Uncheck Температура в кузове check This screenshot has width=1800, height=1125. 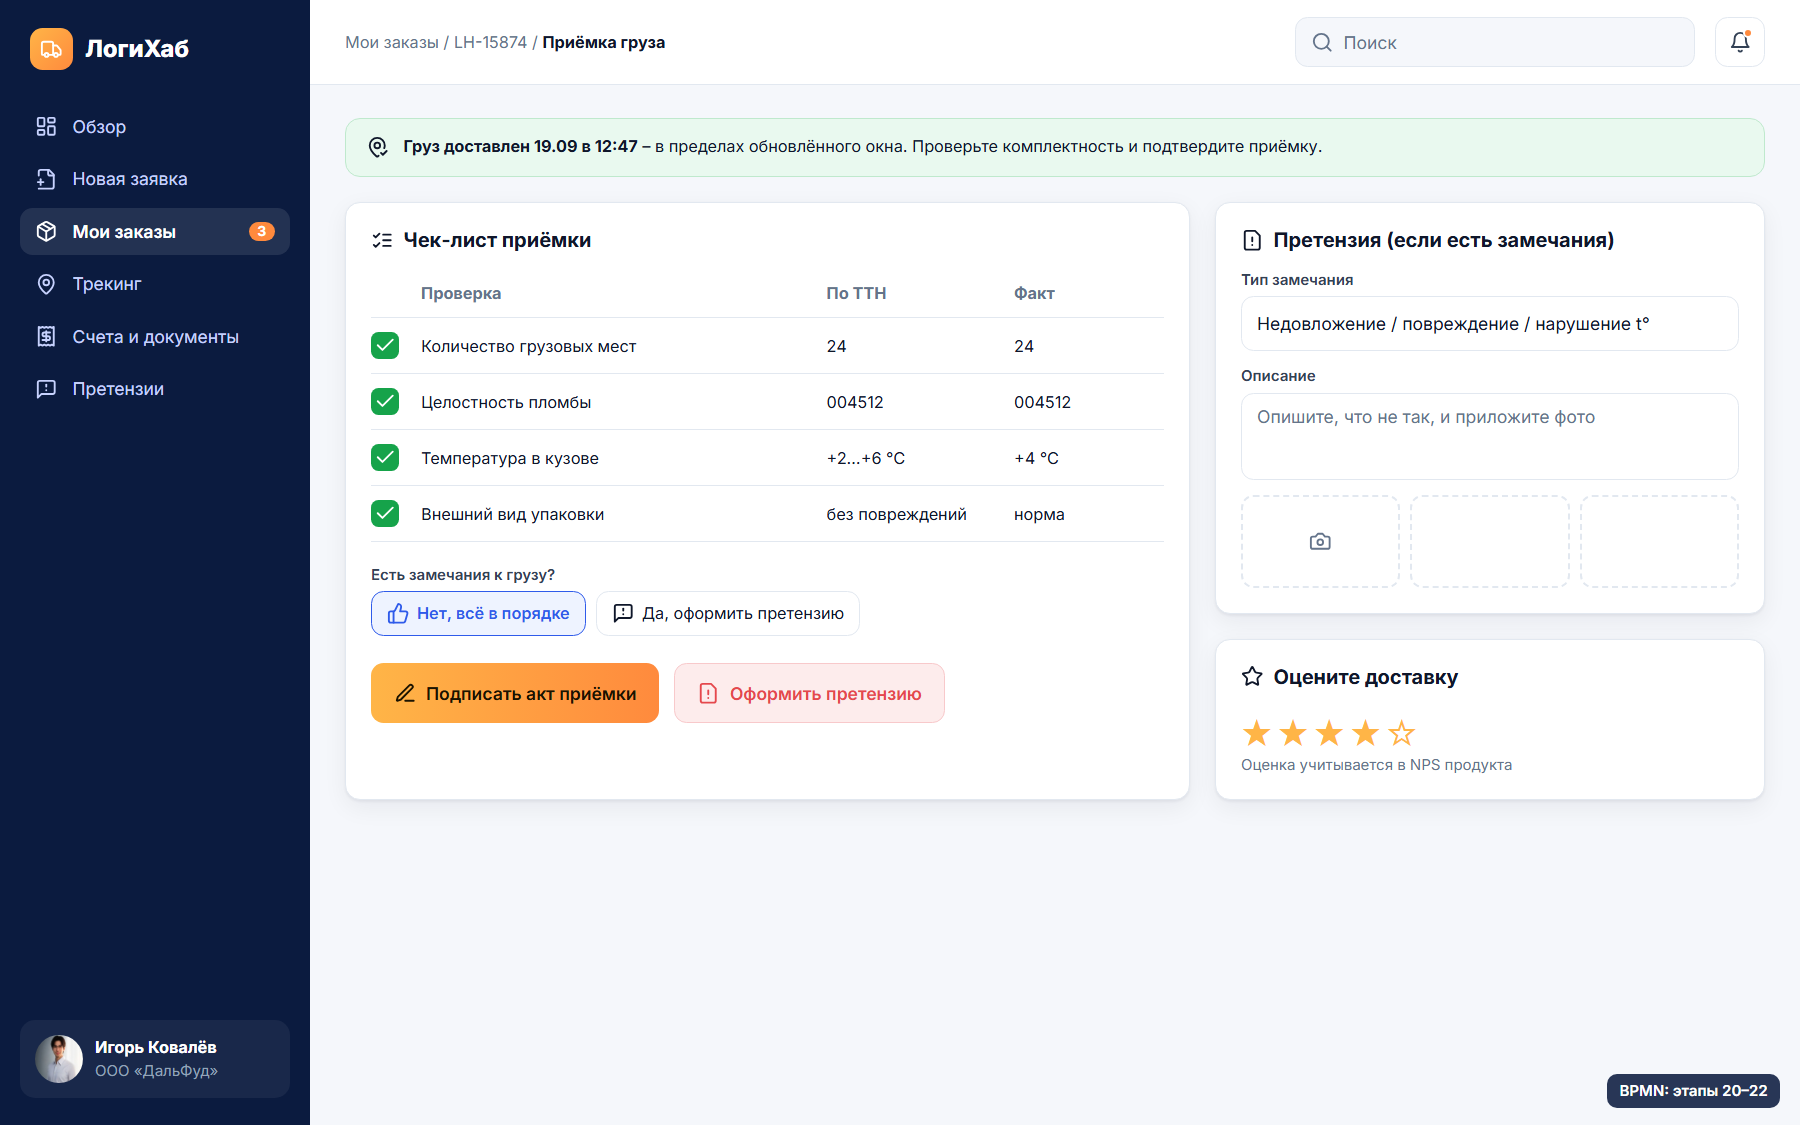click(x=385, y=458)
